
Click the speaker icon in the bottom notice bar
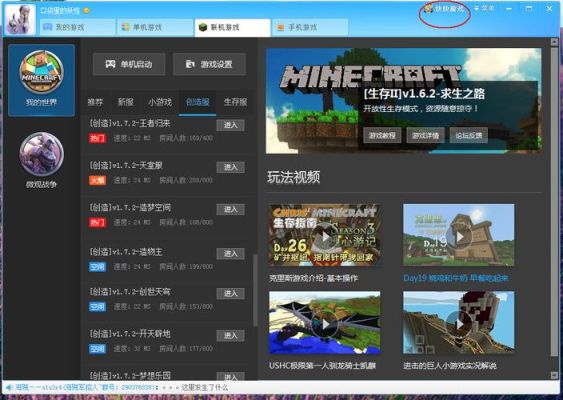(x=9, y=387)
